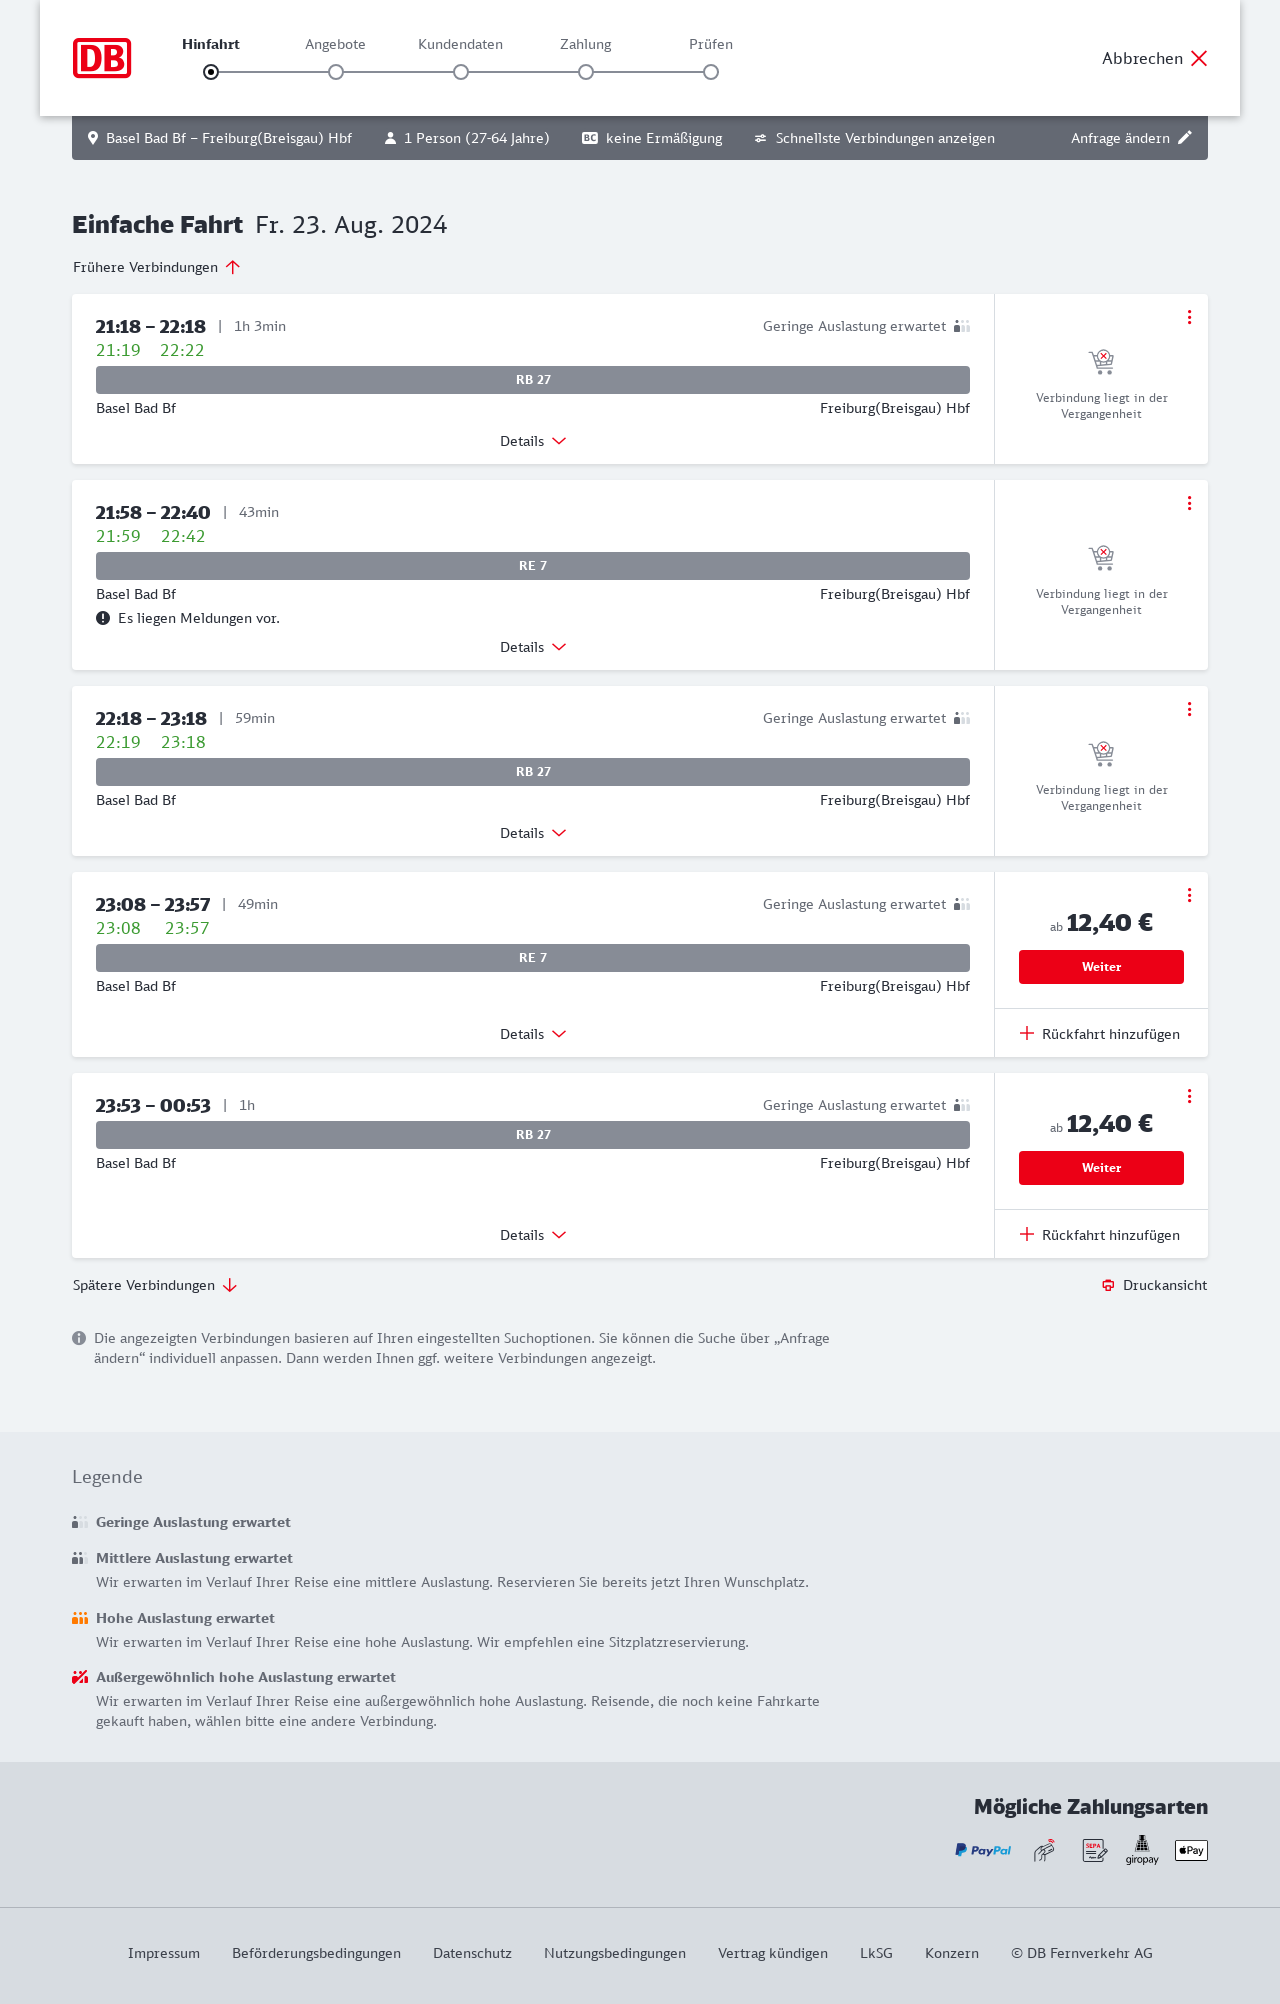Click the Abbrechen close X icon
This screenshot has height=2004, width=1280.
(1199, 58)
